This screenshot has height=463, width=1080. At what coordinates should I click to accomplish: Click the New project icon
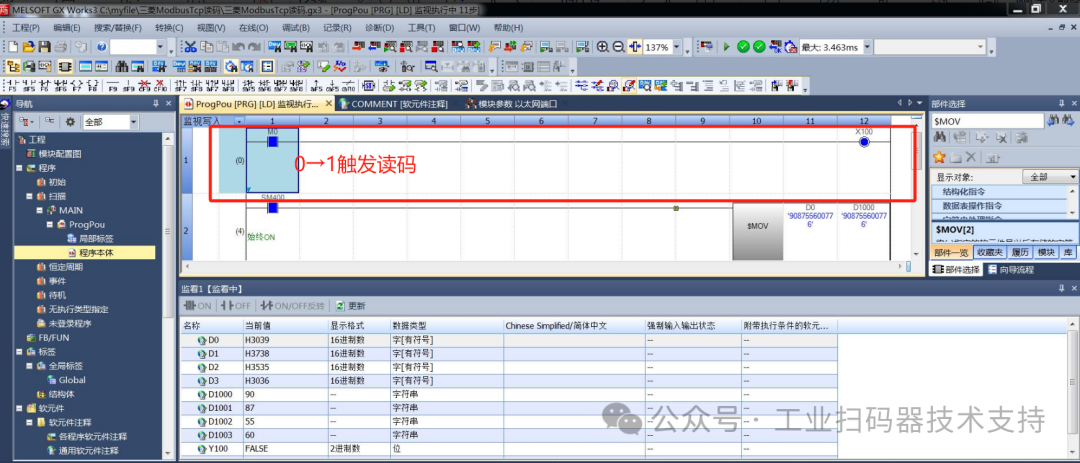[12, 47]
